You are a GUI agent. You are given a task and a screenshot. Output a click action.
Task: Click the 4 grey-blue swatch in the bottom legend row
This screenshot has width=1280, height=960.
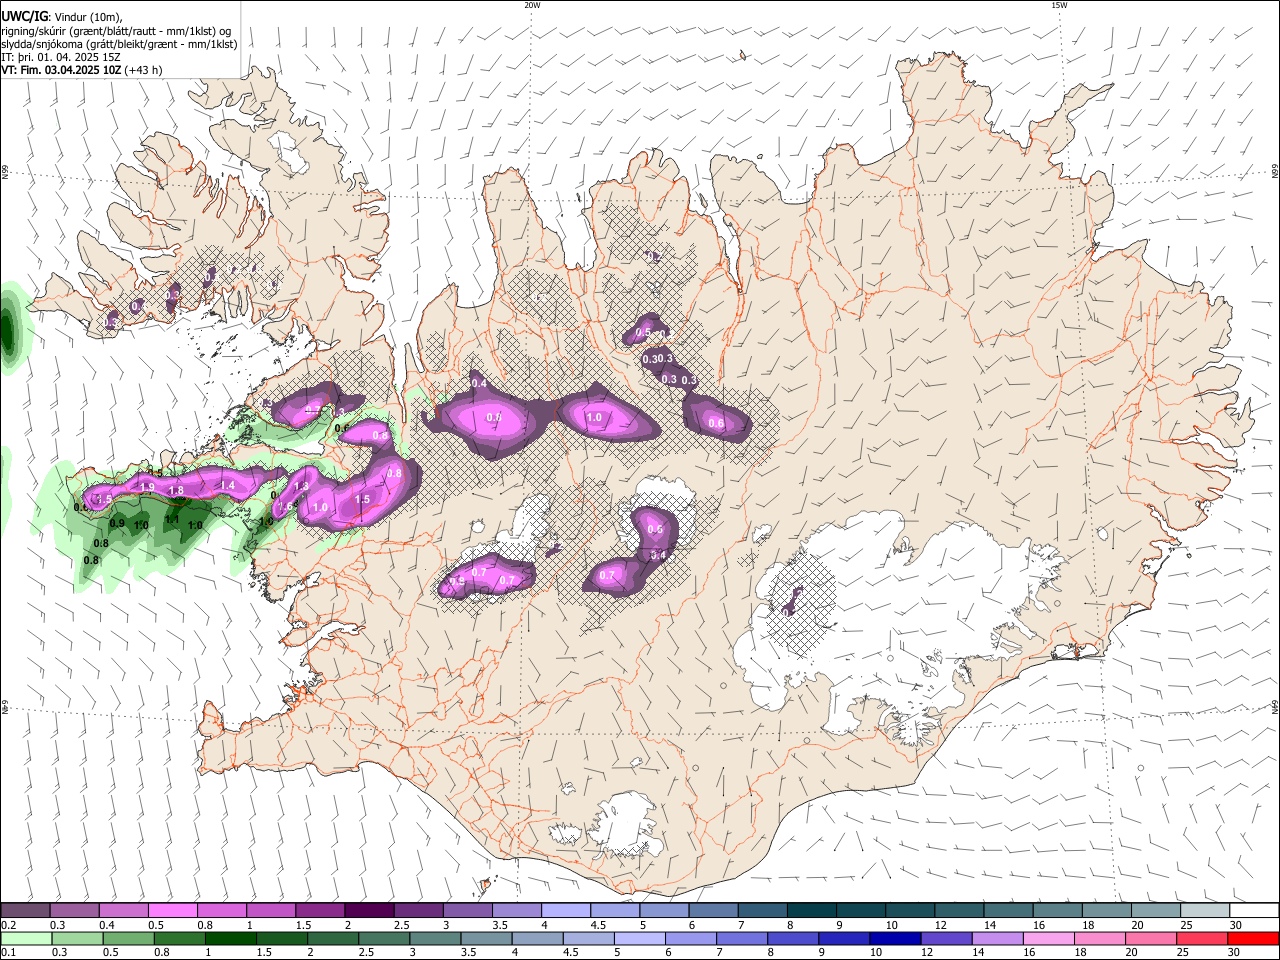point(536,938)
